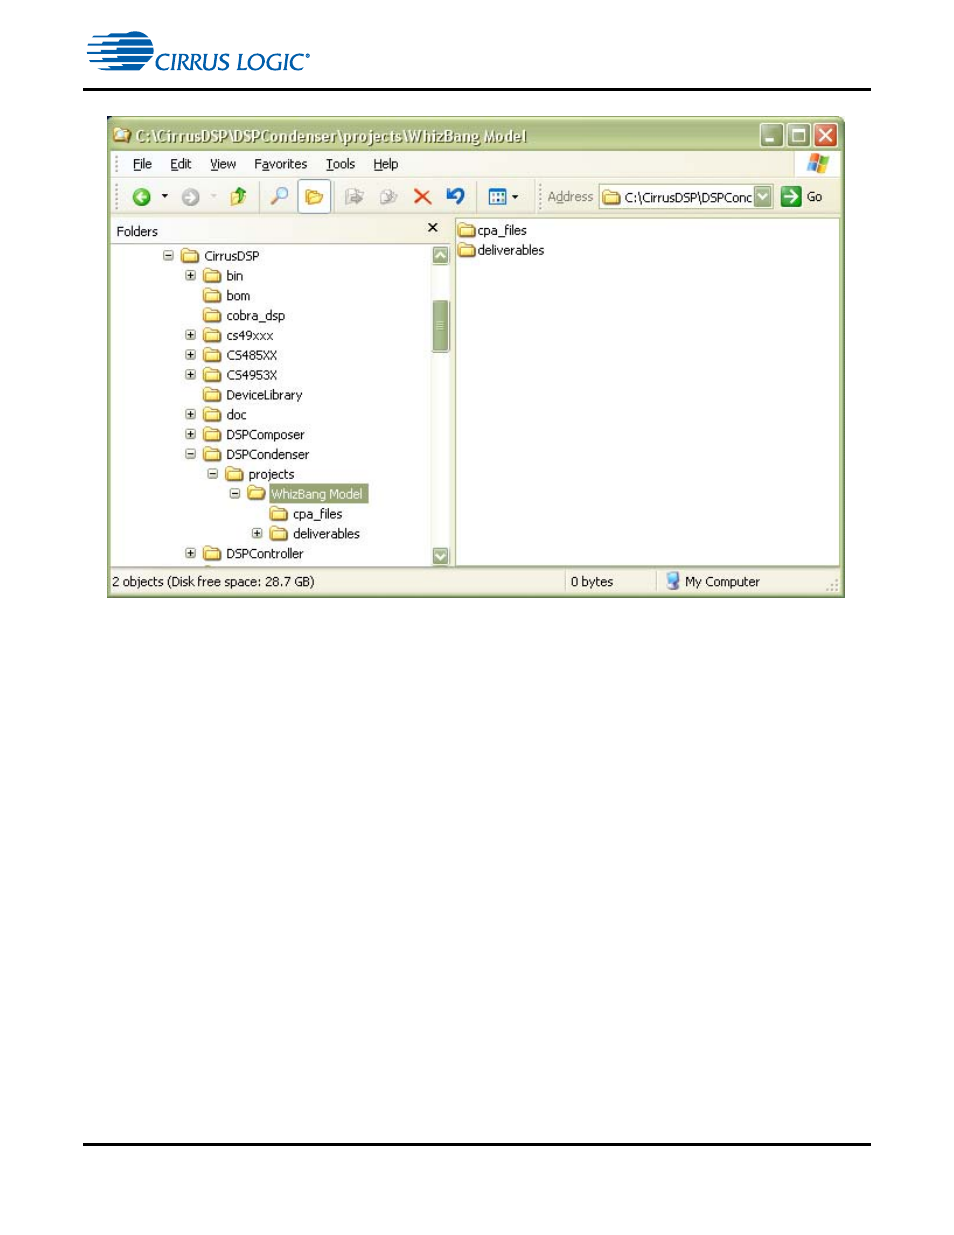954x1235 pixels.
Task: Collapse the CirrusDSP tree node
Action: [168, 256]
